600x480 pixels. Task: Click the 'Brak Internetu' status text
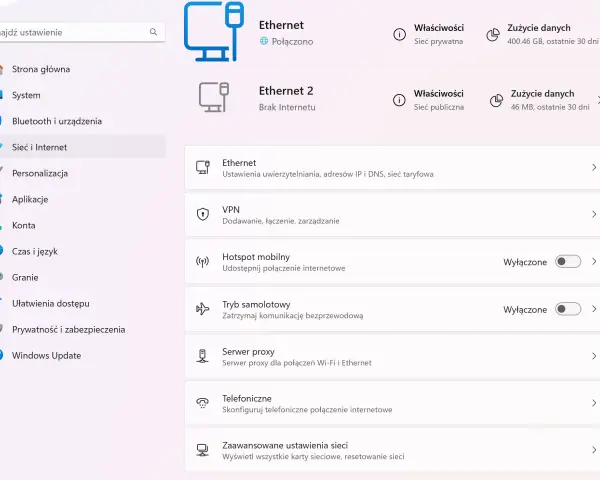(287, 107)
